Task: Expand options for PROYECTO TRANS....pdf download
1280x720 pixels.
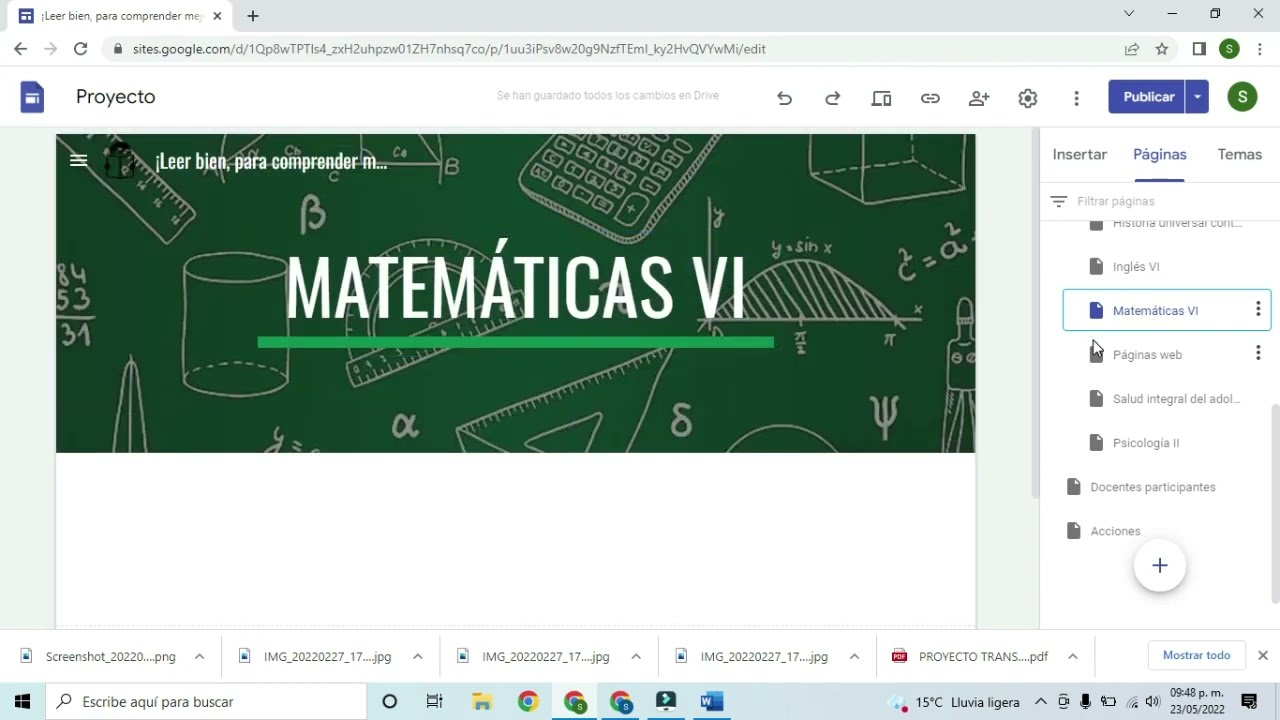Action: pyautogui.click(x=1072, y=657)
